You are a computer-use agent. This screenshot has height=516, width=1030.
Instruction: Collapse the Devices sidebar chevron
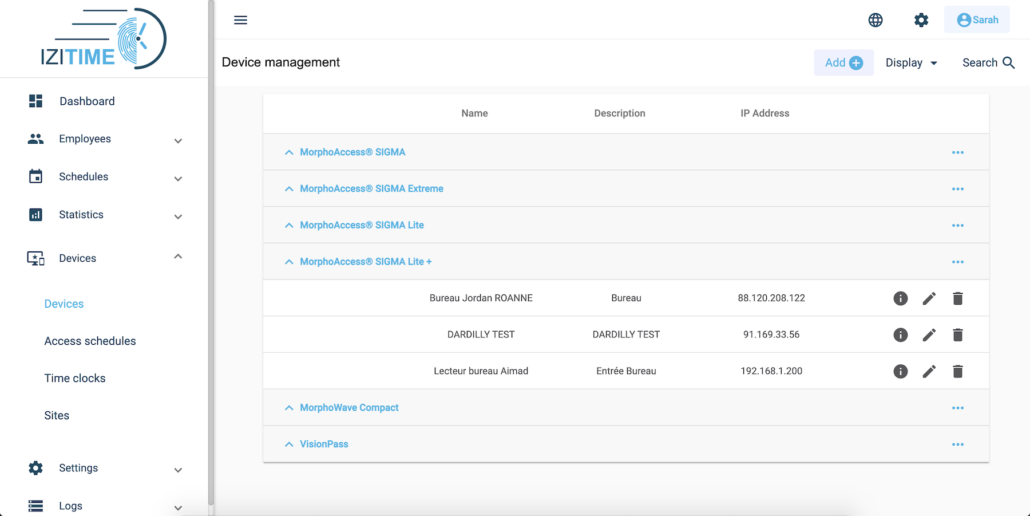(178, 256)
